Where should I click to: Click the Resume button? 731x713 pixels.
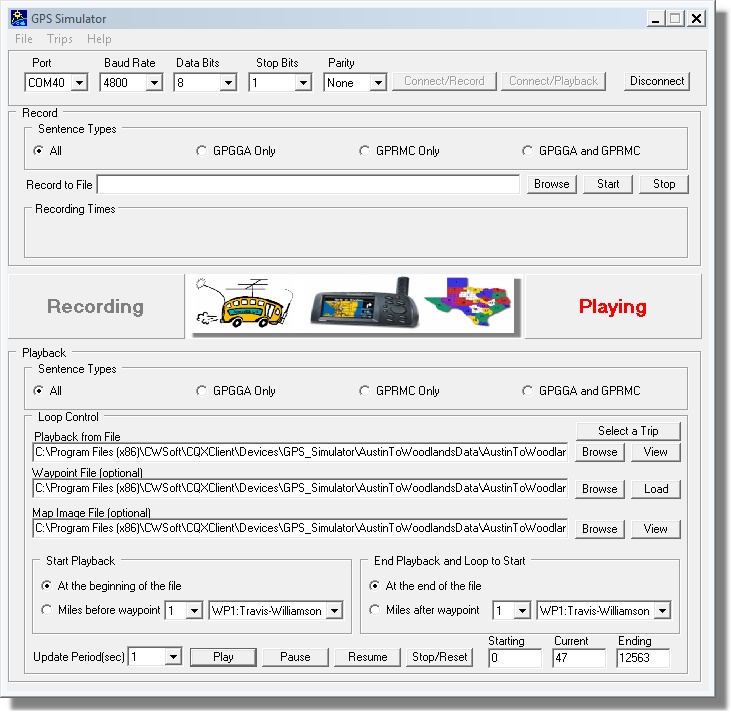[367, 657]
